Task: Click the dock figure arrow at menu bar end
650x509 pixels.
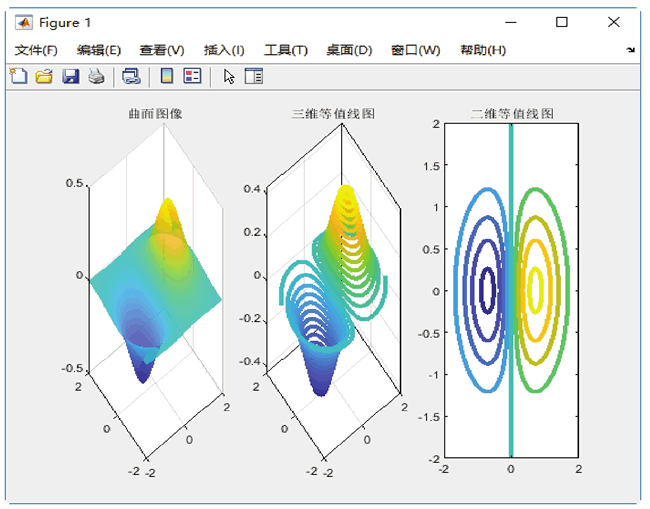Action: tap(631, 50)
